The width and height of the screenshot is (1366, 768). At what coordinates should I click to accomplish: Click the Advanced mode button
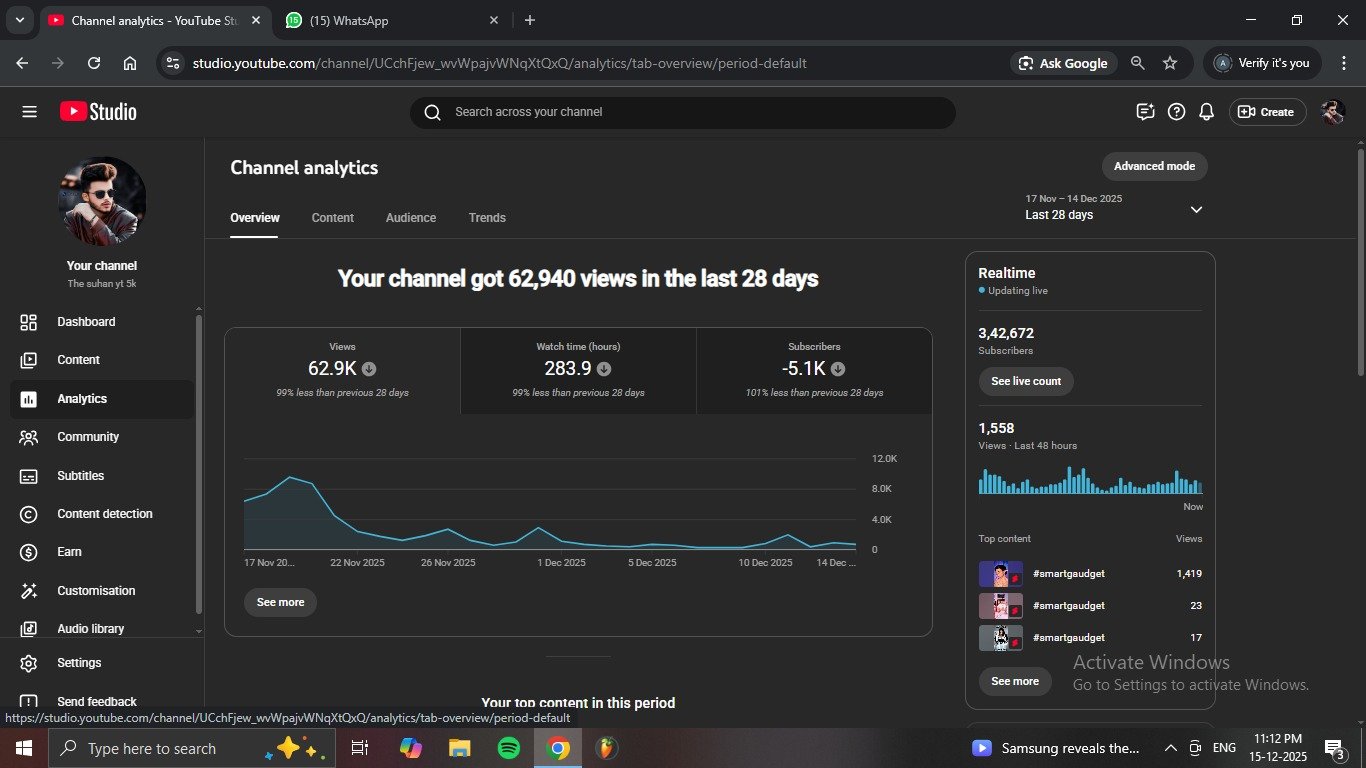coord(1154,166)
